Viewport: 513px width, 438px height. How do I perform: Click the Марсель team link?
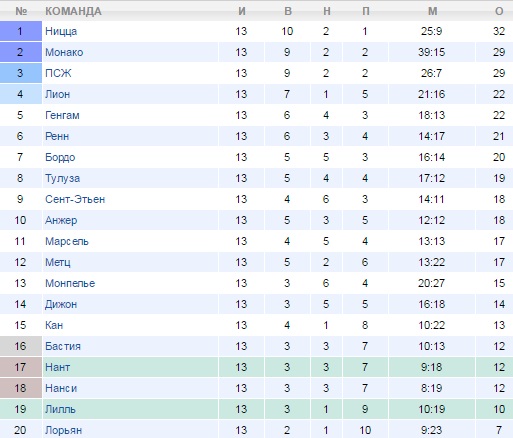(67, 241)
